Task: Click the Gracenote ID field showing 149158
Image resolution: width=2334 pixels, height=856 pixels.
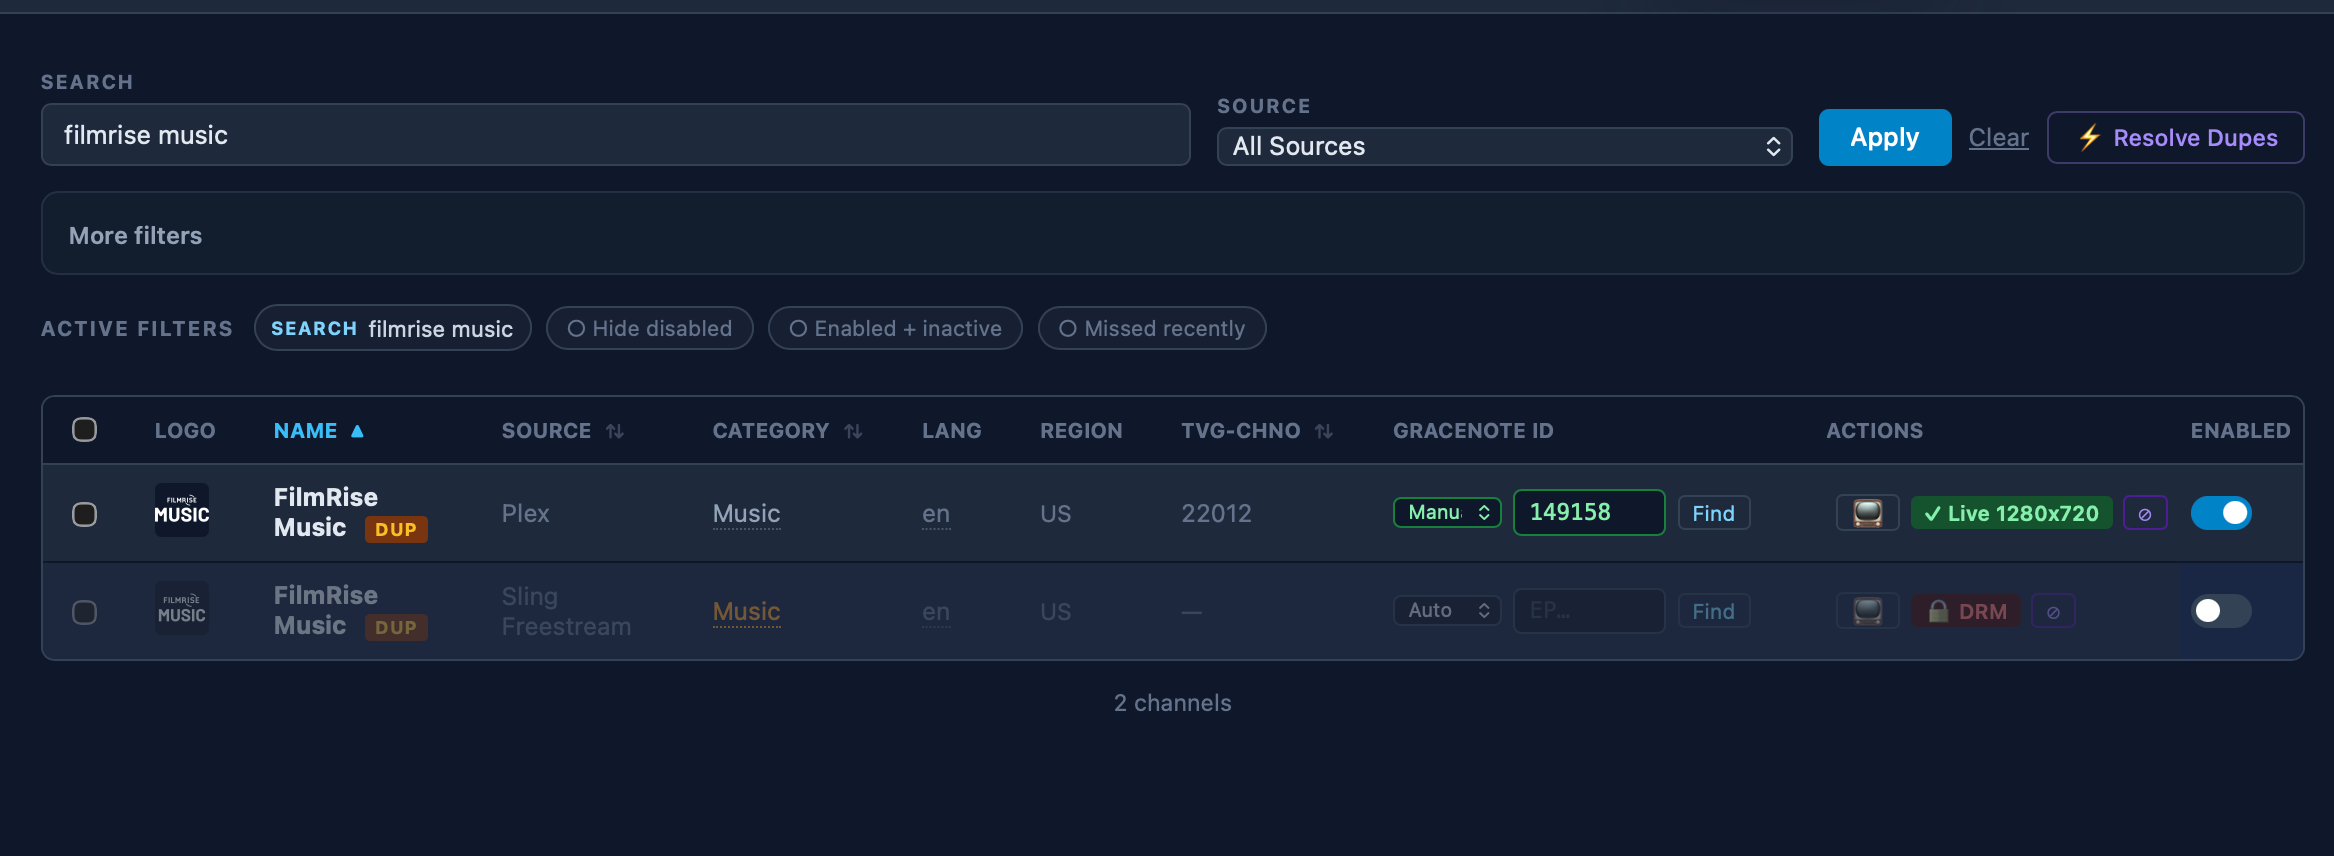Action: tap(1588, 513)
